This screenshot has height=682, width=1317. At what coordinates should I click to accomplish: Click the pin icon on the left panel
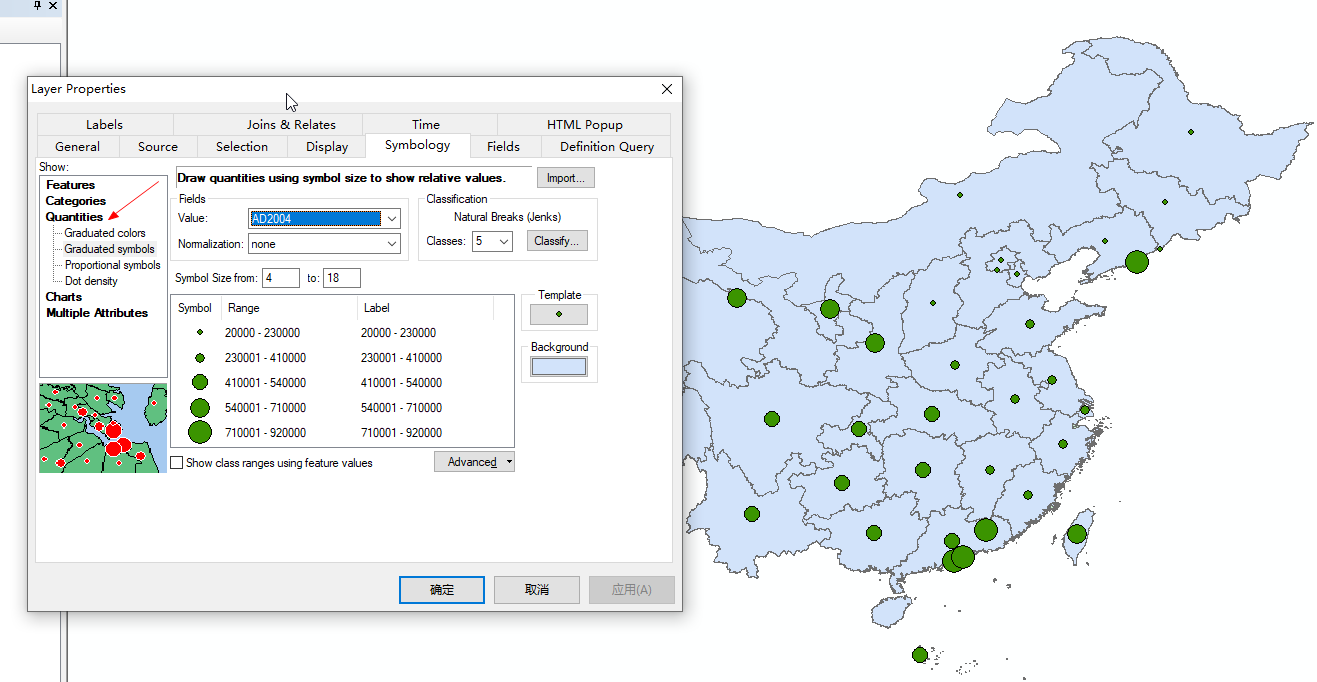tap(38, 6)
